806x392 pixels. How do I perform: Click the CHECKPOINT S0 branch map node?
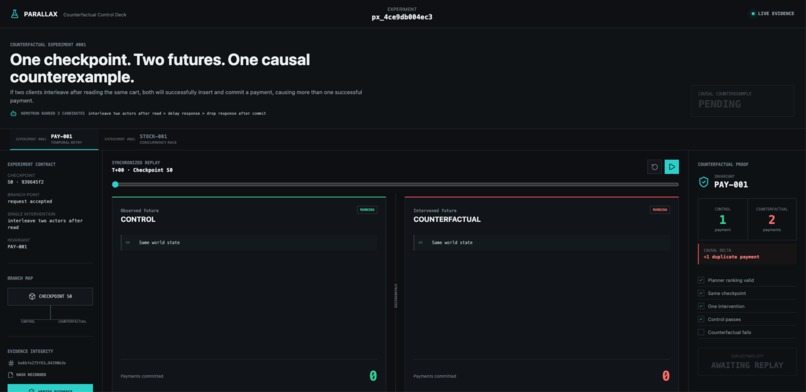50,296
